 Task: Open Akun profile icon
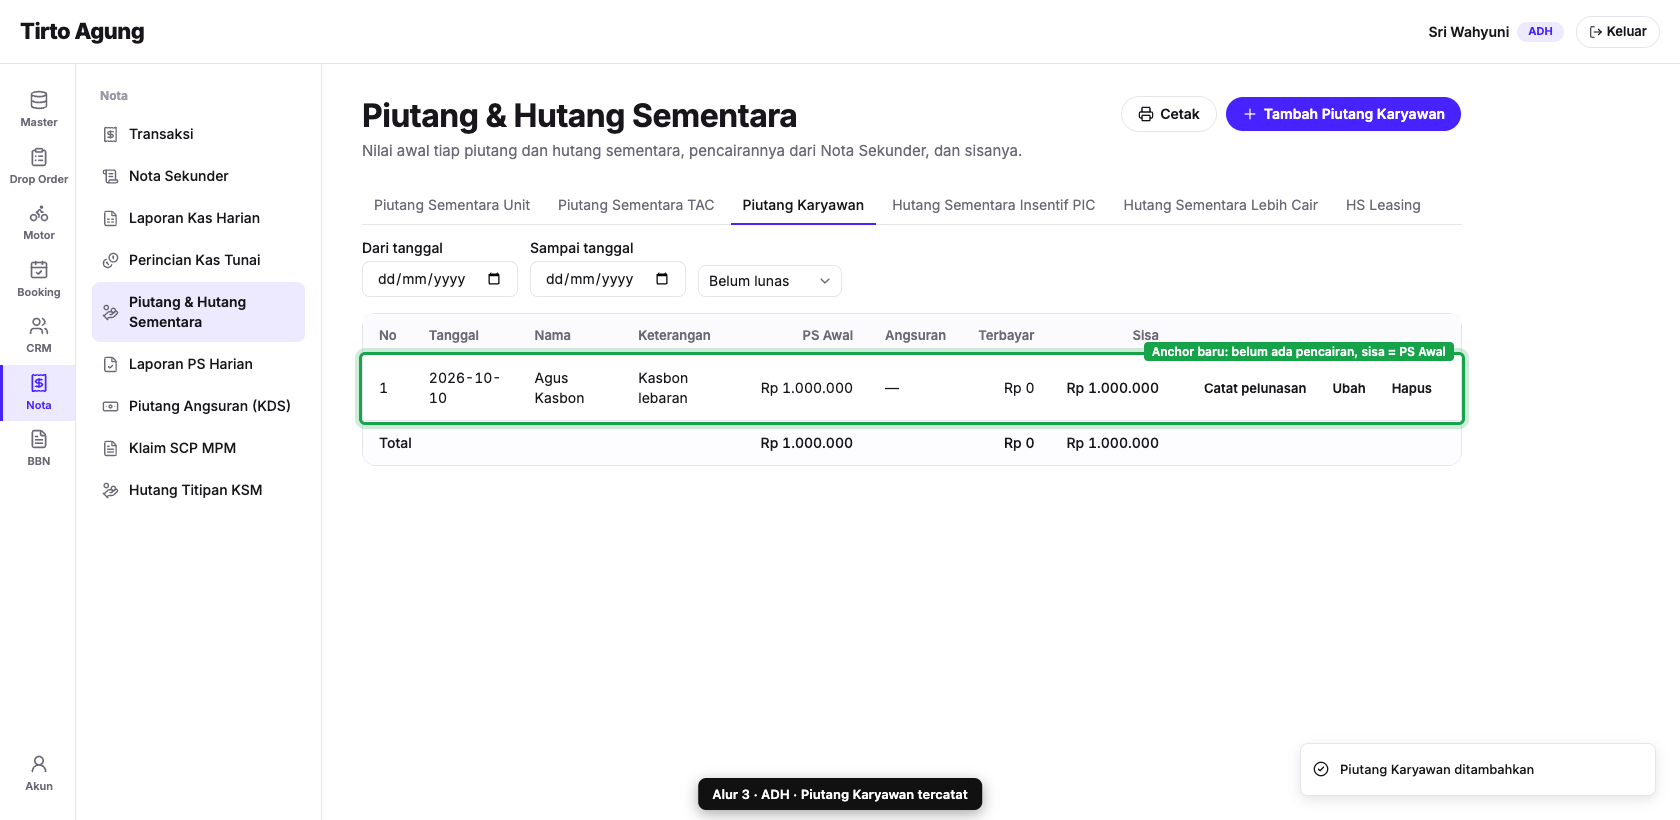coord(39,764)
